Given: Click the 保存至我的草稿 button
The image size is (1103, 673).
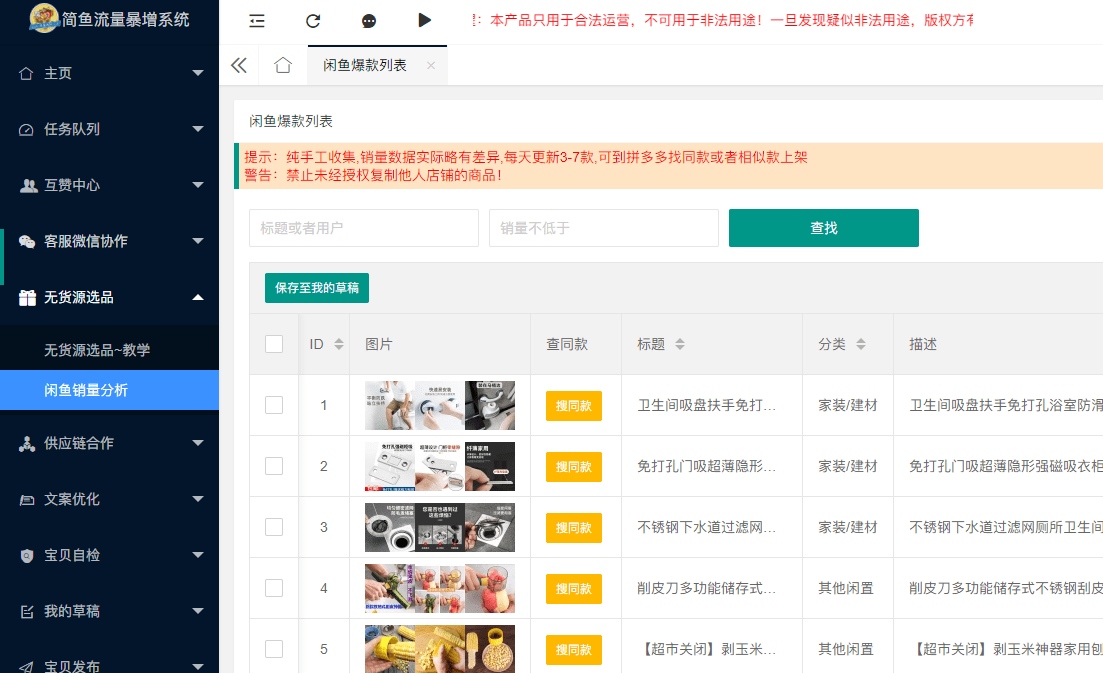Looking at the screenshot, I should (317, 288).
